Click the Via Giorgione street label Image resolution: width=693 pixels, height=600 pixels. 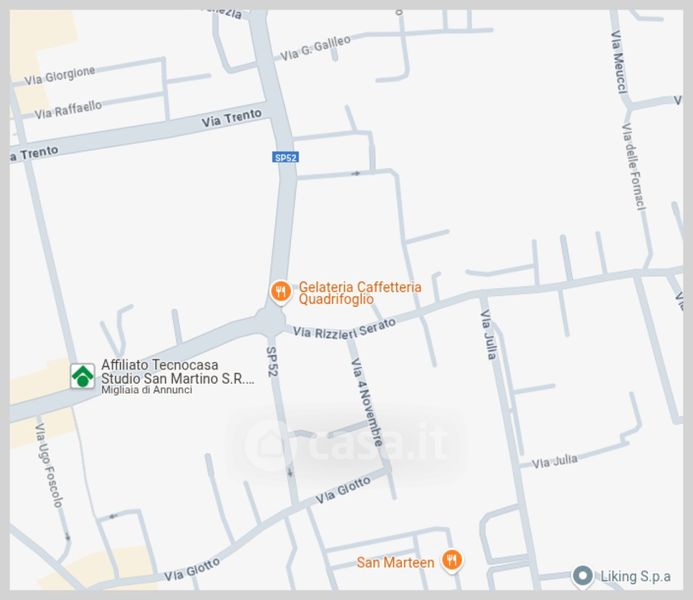pos(60,76)
